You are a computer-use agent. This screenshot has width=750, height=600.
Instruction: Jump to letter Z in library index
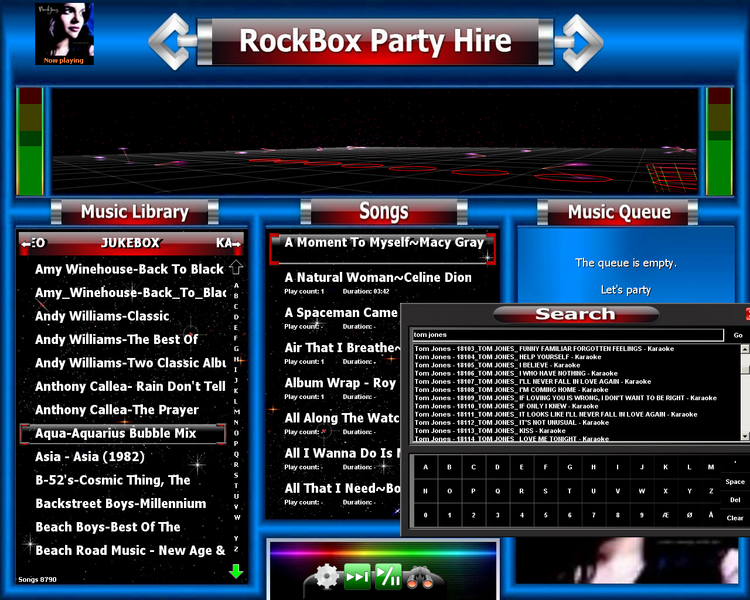click(x=236, y=549)
